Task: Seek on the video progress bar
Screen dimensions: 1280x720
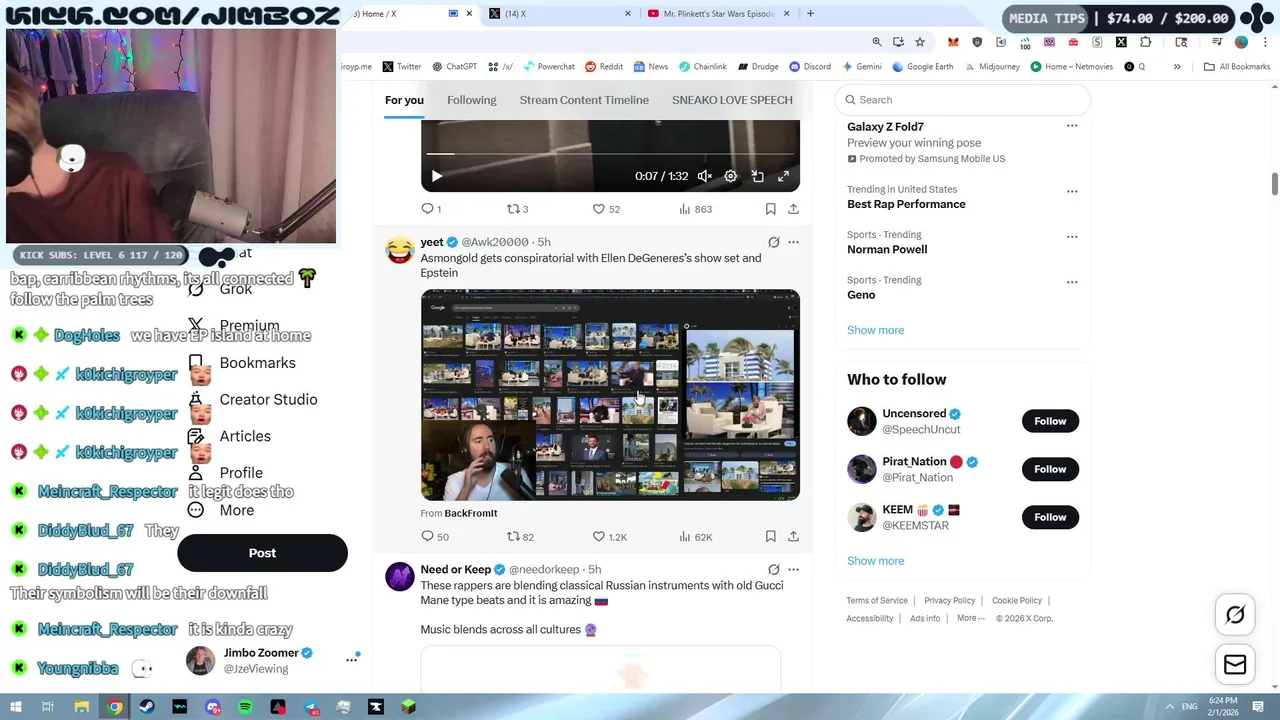Action: tap(610, 154)
